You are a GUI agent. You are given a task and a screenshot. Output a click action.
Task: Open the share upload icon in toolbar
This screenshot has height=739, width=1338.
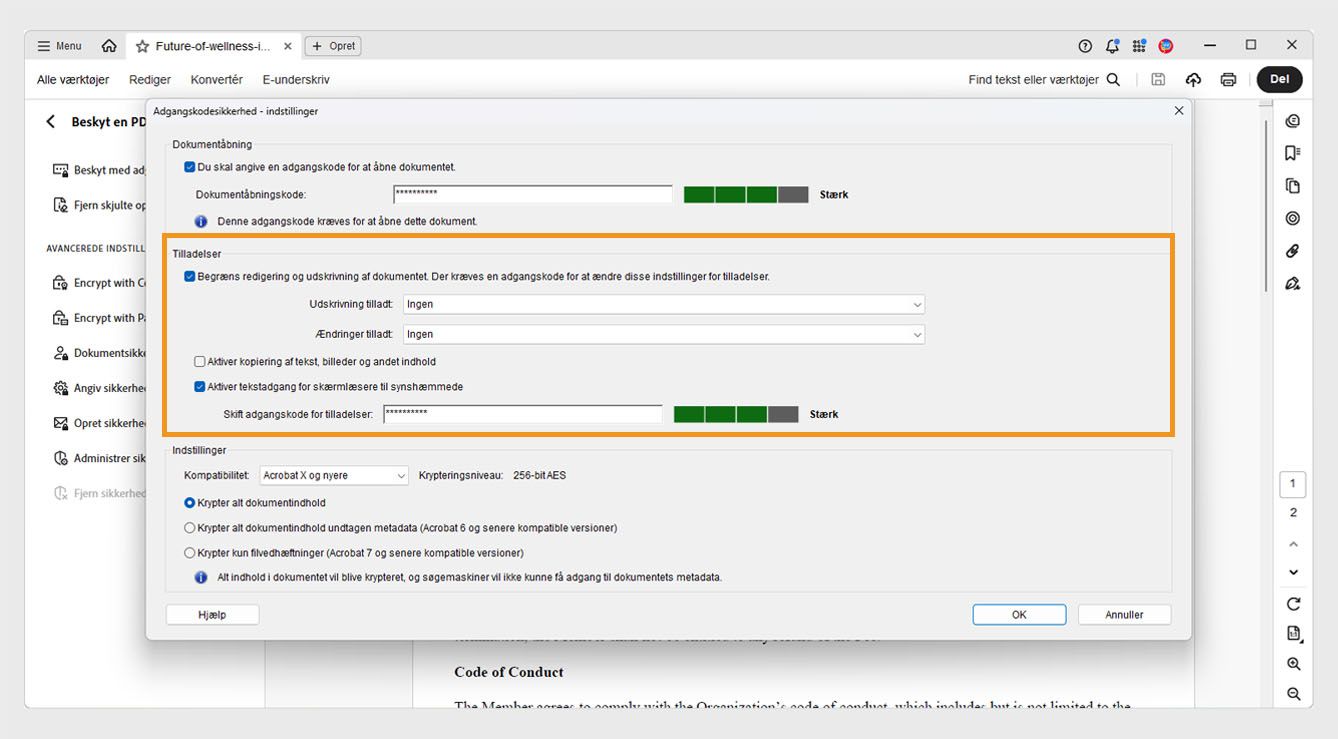tap(1193, 79)
